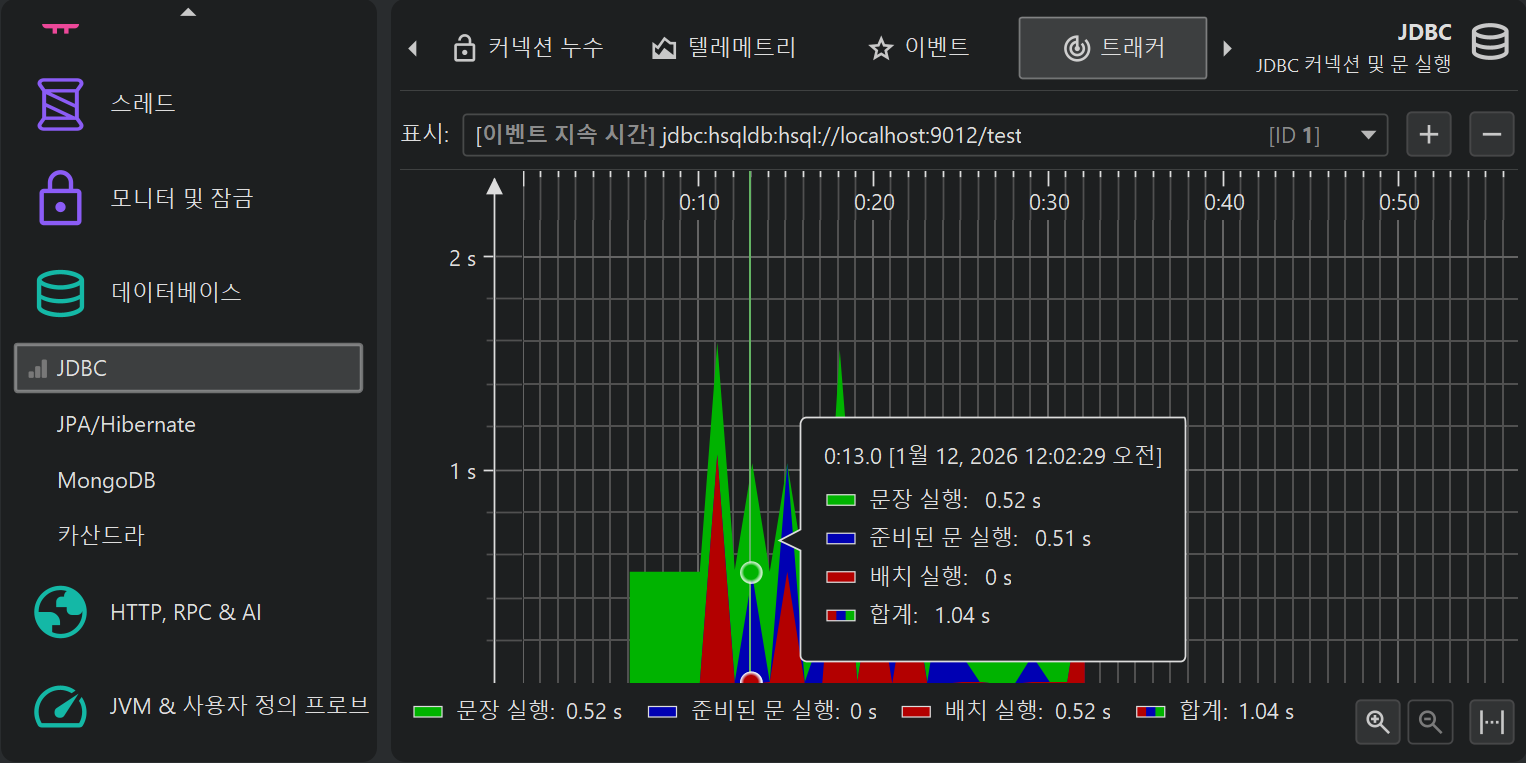The width and height of the screenshot is (1526, 763).
Task: Open the 카산드라 probe view
Action: [x=101, y=536]
